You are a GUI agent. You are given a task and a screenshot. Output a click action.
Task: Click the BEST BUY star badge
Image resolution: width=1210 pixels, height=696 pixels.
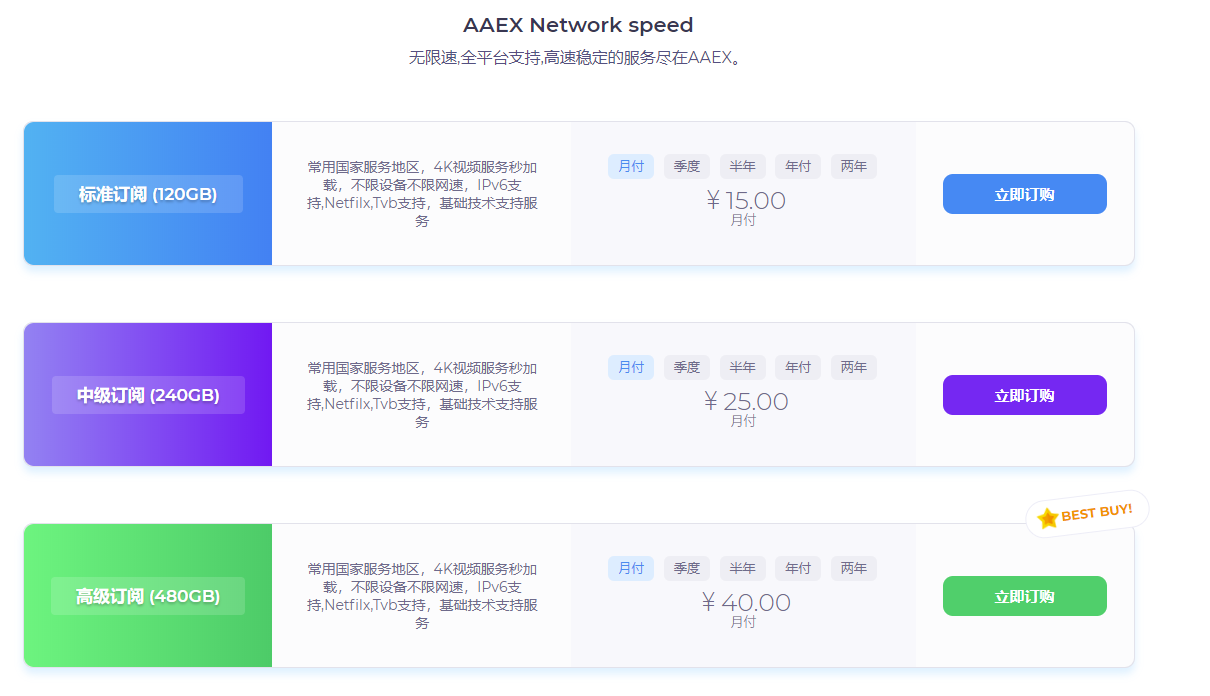1087,514
